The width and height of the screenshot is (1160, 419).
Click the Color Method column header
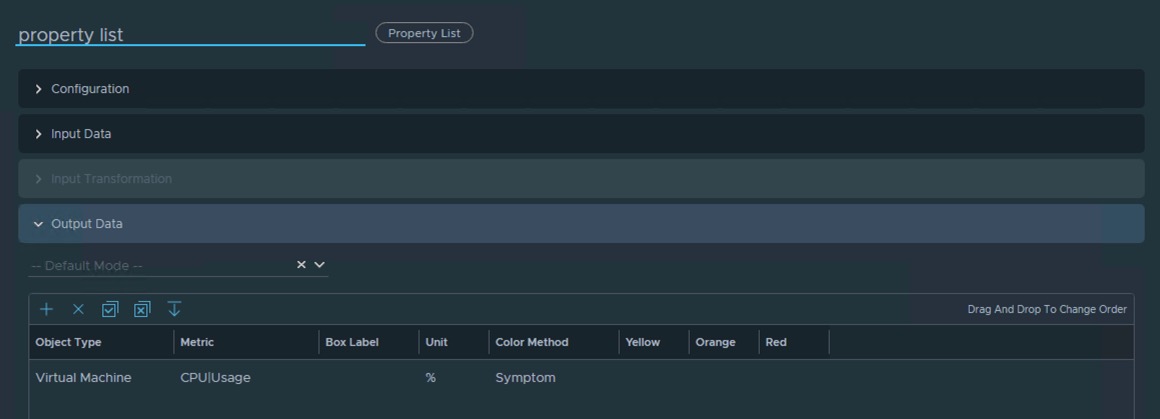click(532, 342)
